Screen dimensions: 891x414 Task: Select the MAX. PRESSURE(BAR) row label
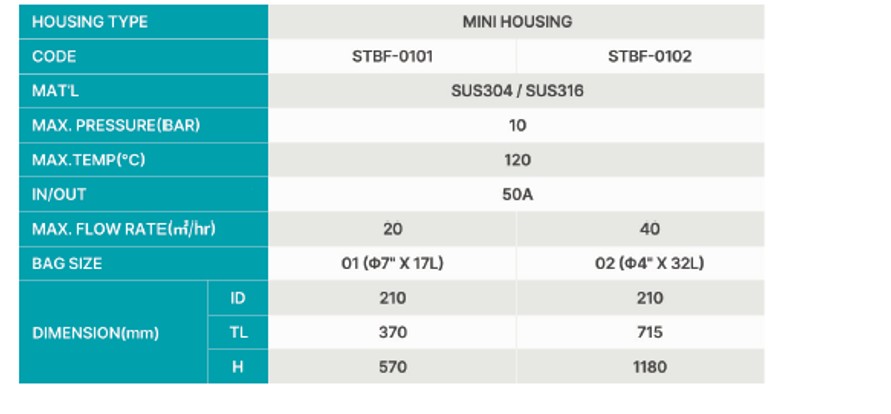click(116, 126)
